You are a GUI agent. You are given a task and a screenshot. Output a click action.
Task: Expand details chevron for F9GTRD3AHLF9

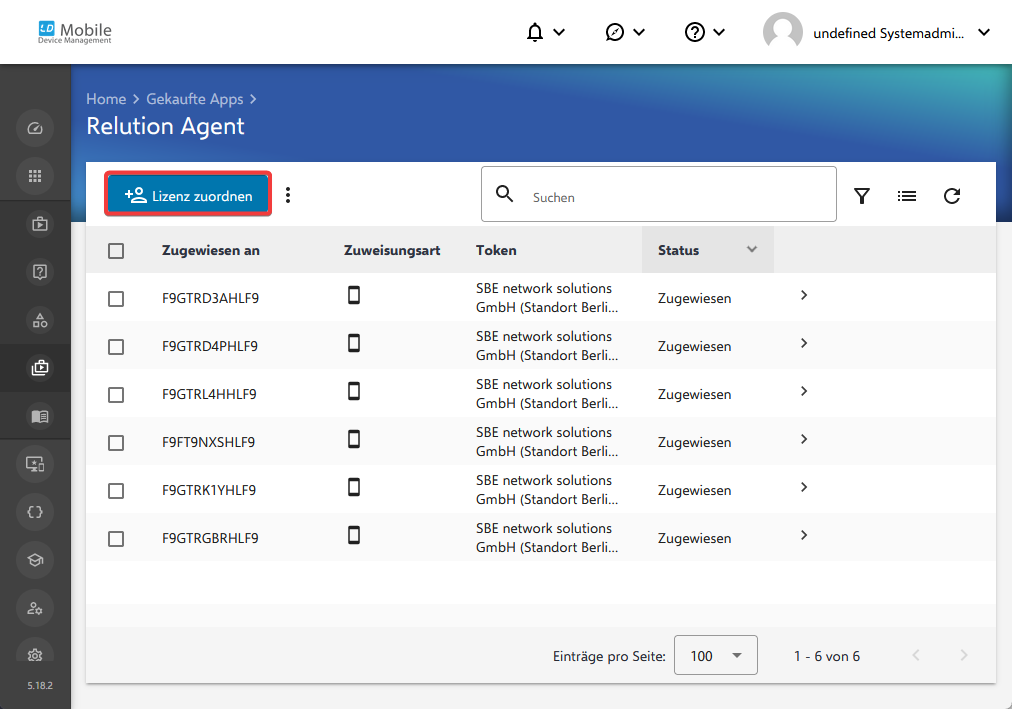click(804, 295)
